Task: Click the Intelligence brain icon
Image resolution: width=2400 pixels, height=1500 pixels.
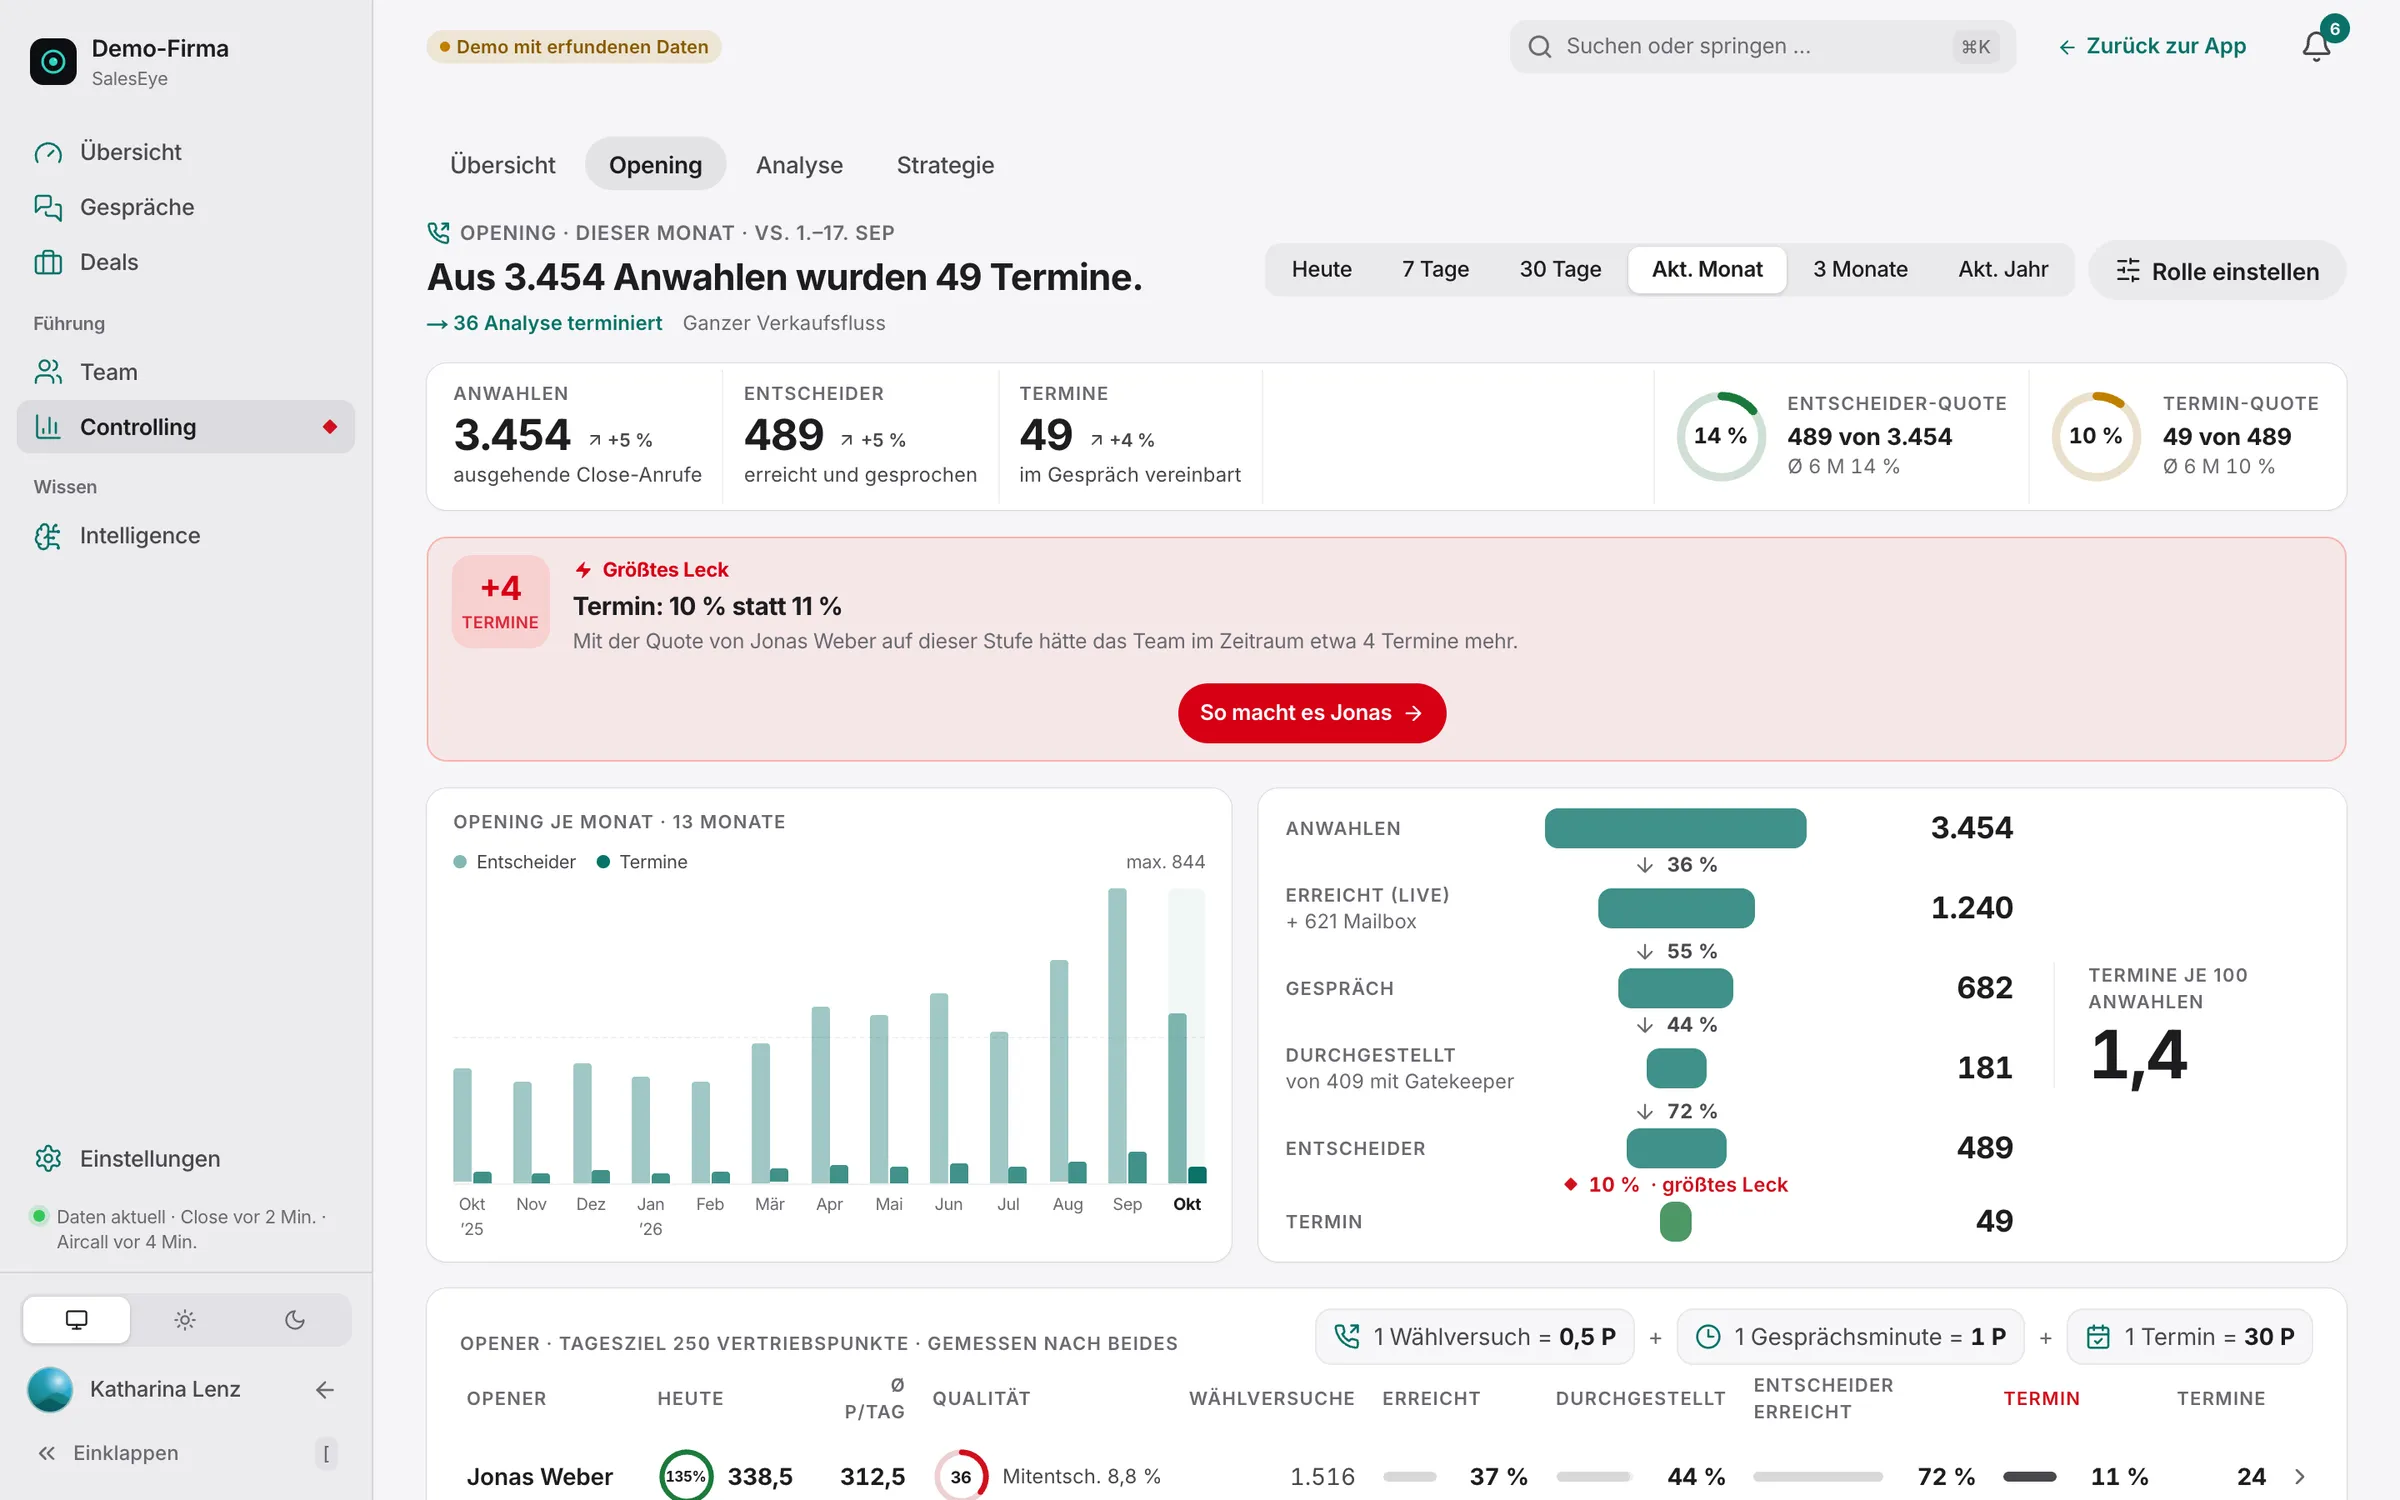Action: coord(48,536)
